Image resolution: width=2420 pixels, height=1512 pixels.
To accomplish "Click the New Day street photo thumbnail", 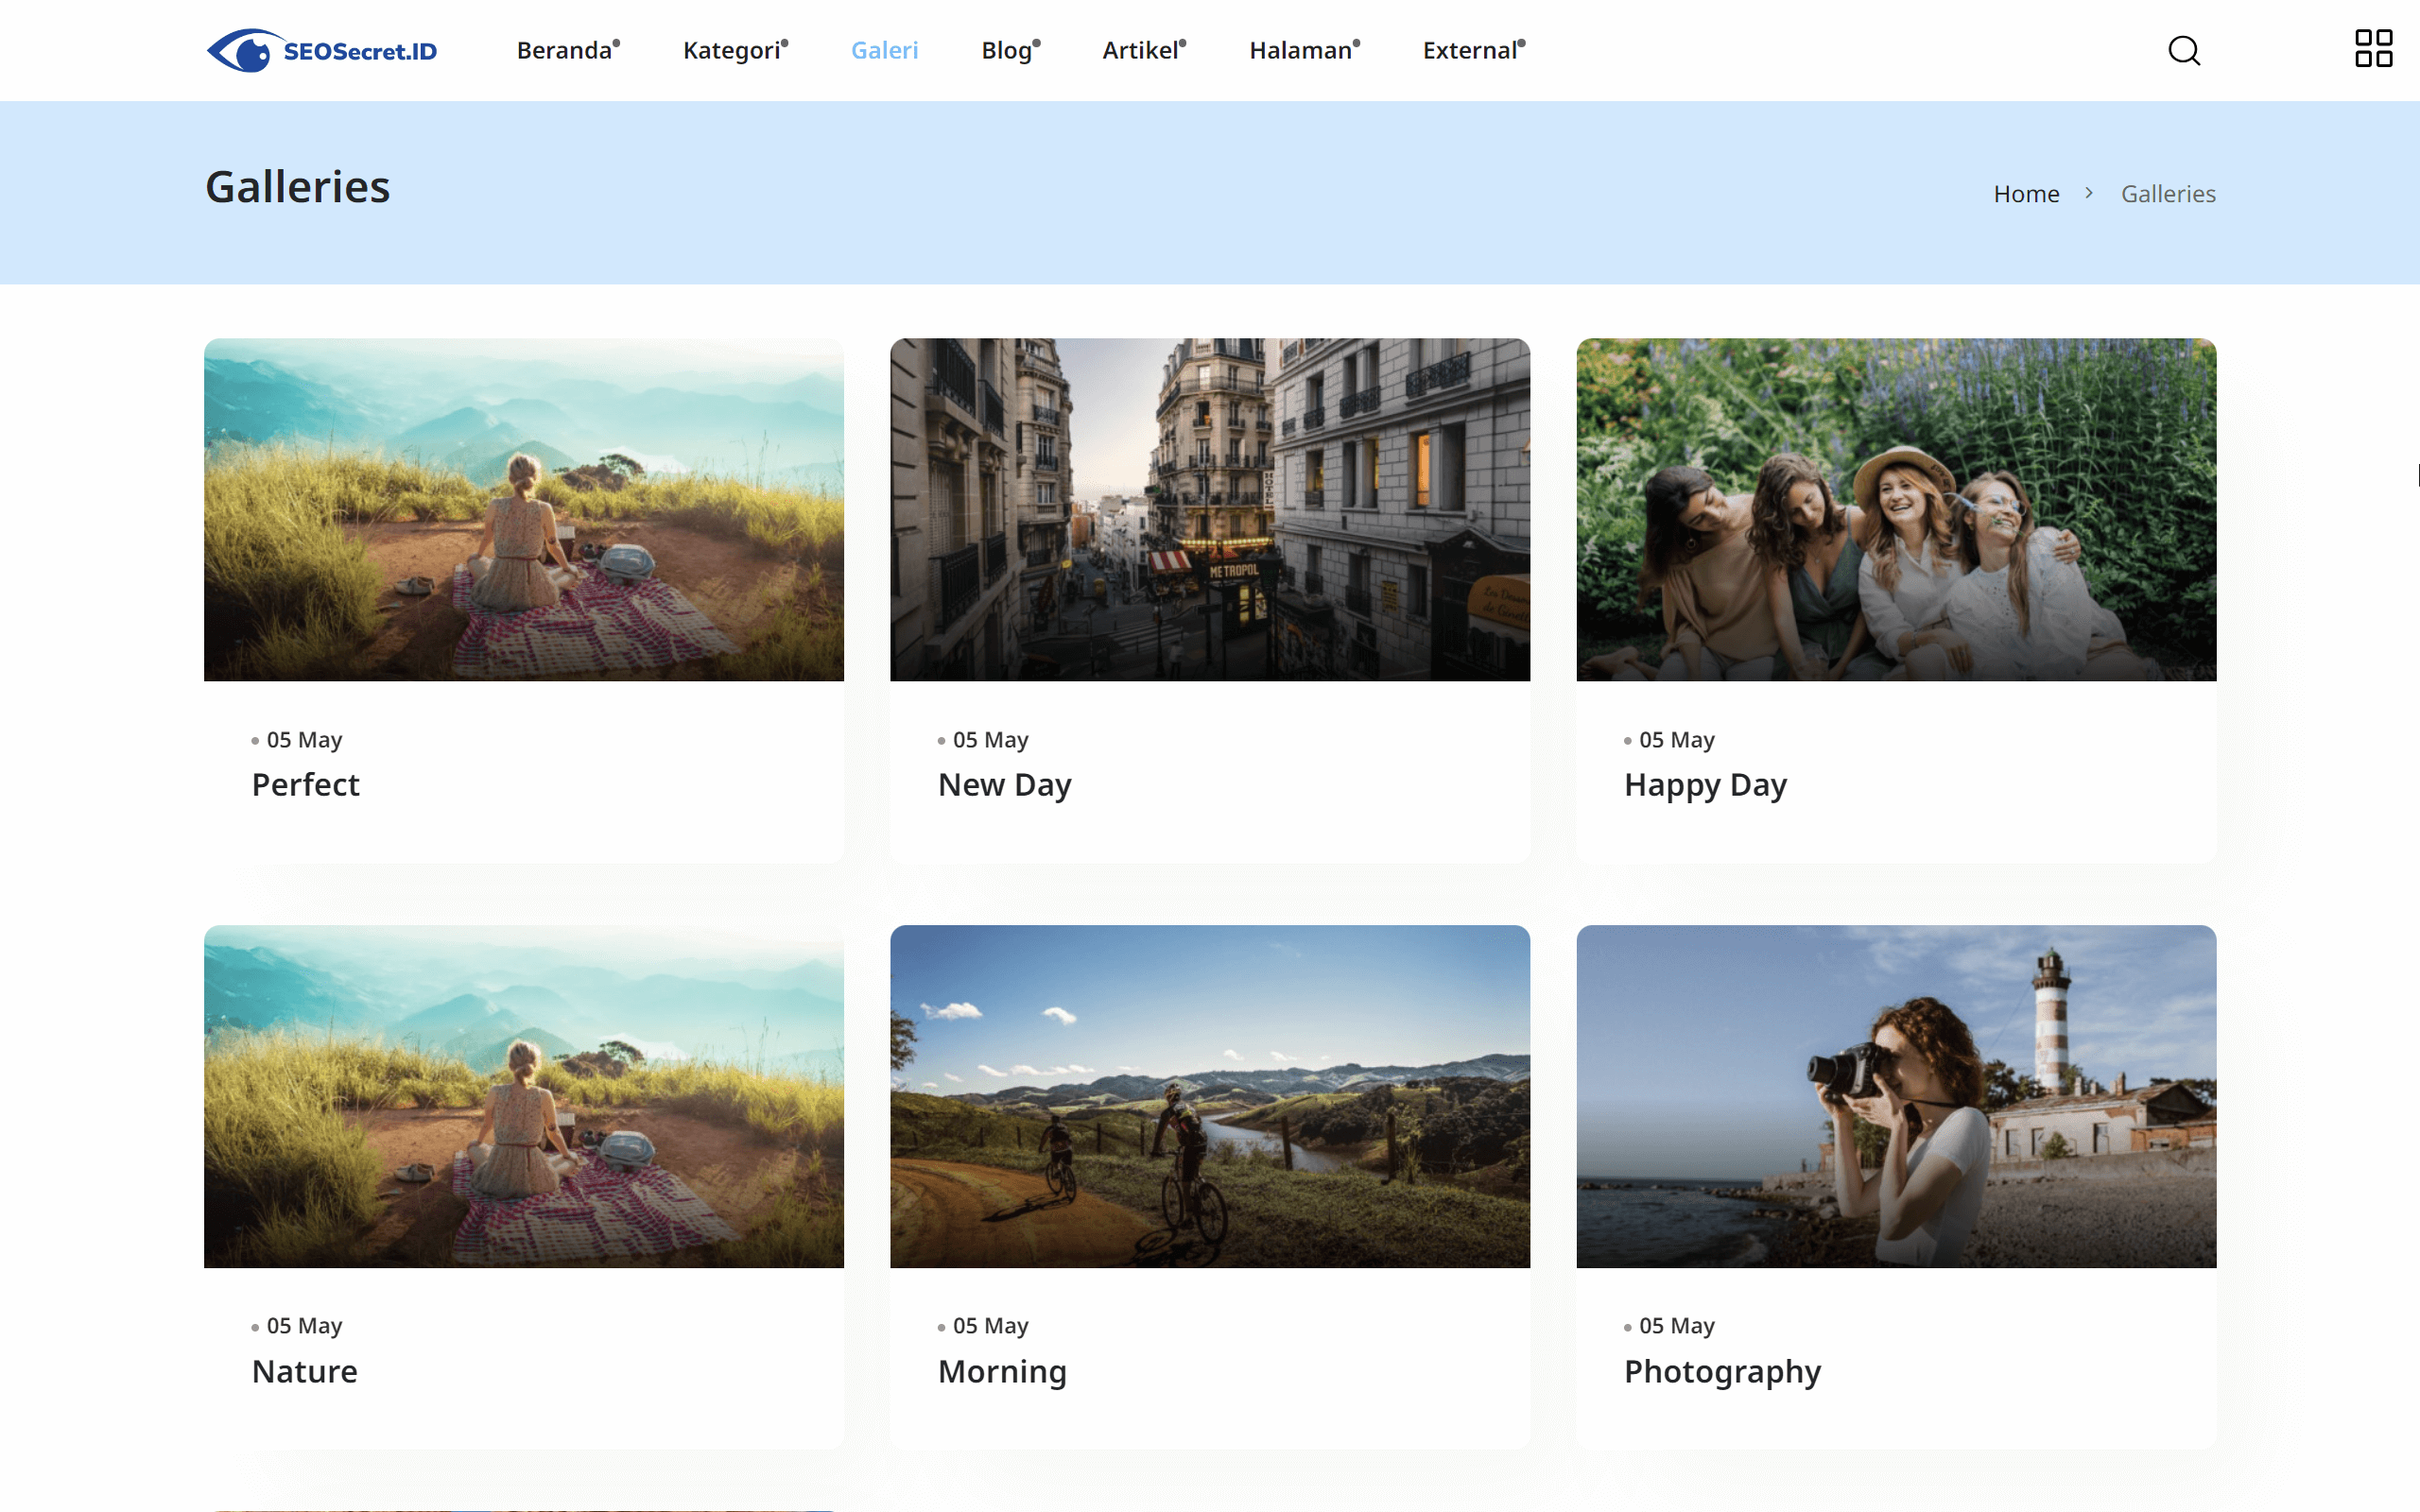I will pyautogui.click(x=1209, y=510).
